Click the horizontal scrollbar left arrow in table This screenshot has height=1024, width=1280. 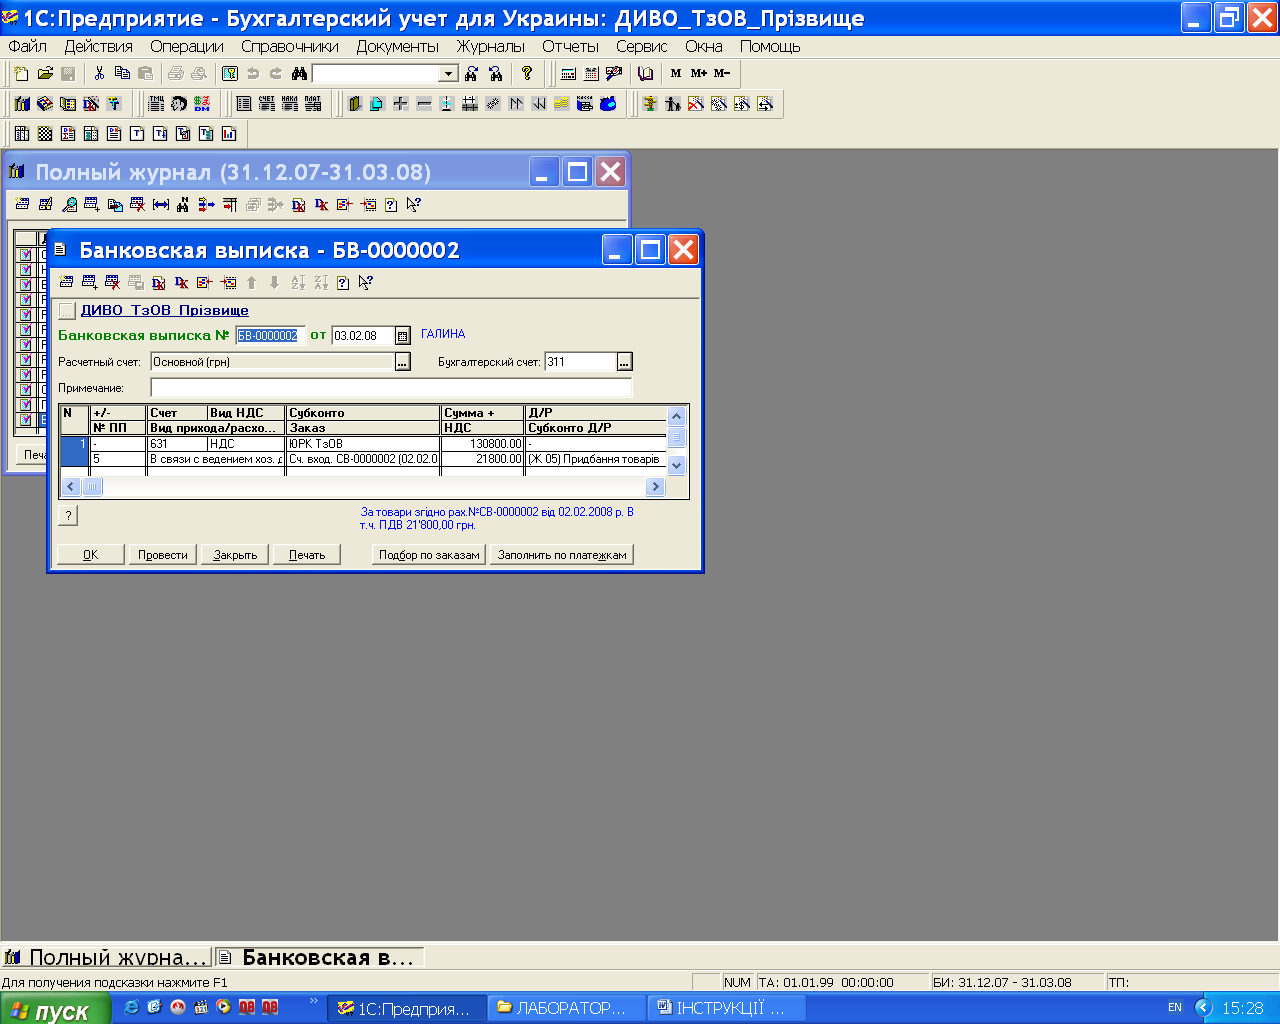71,487
